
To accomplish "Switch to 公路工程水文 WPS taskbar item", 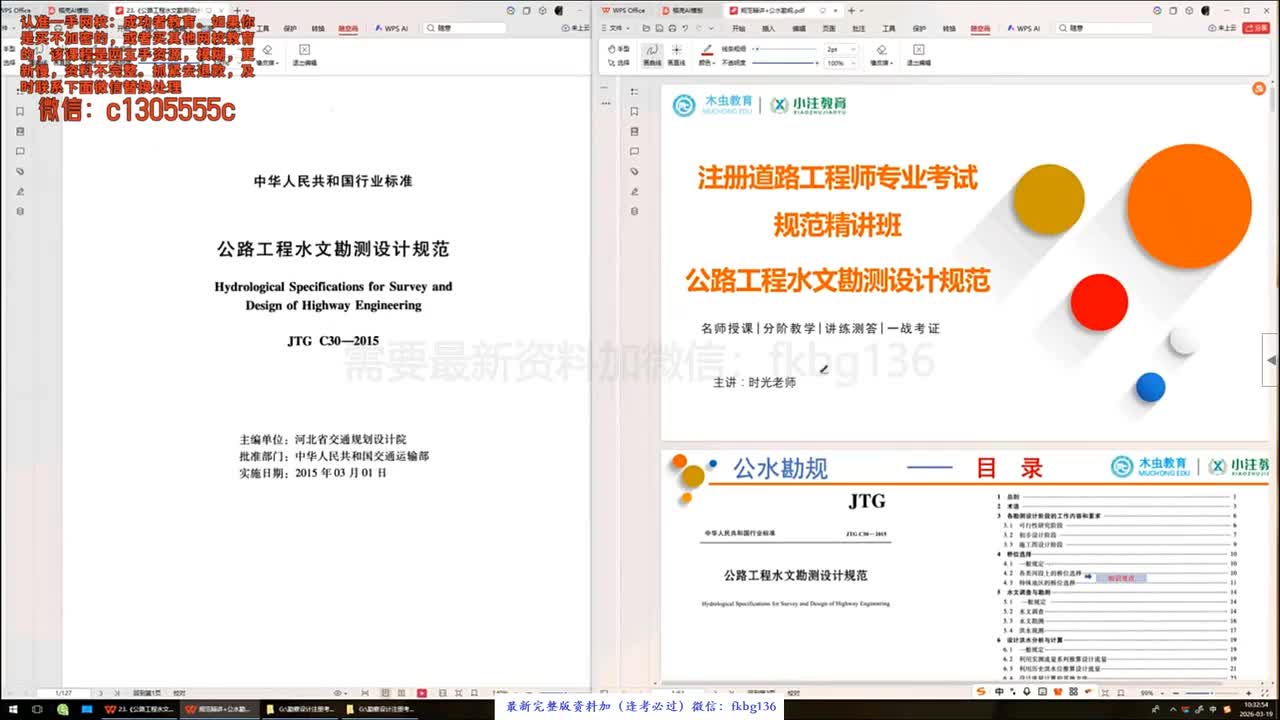I will tap(138, 709).
